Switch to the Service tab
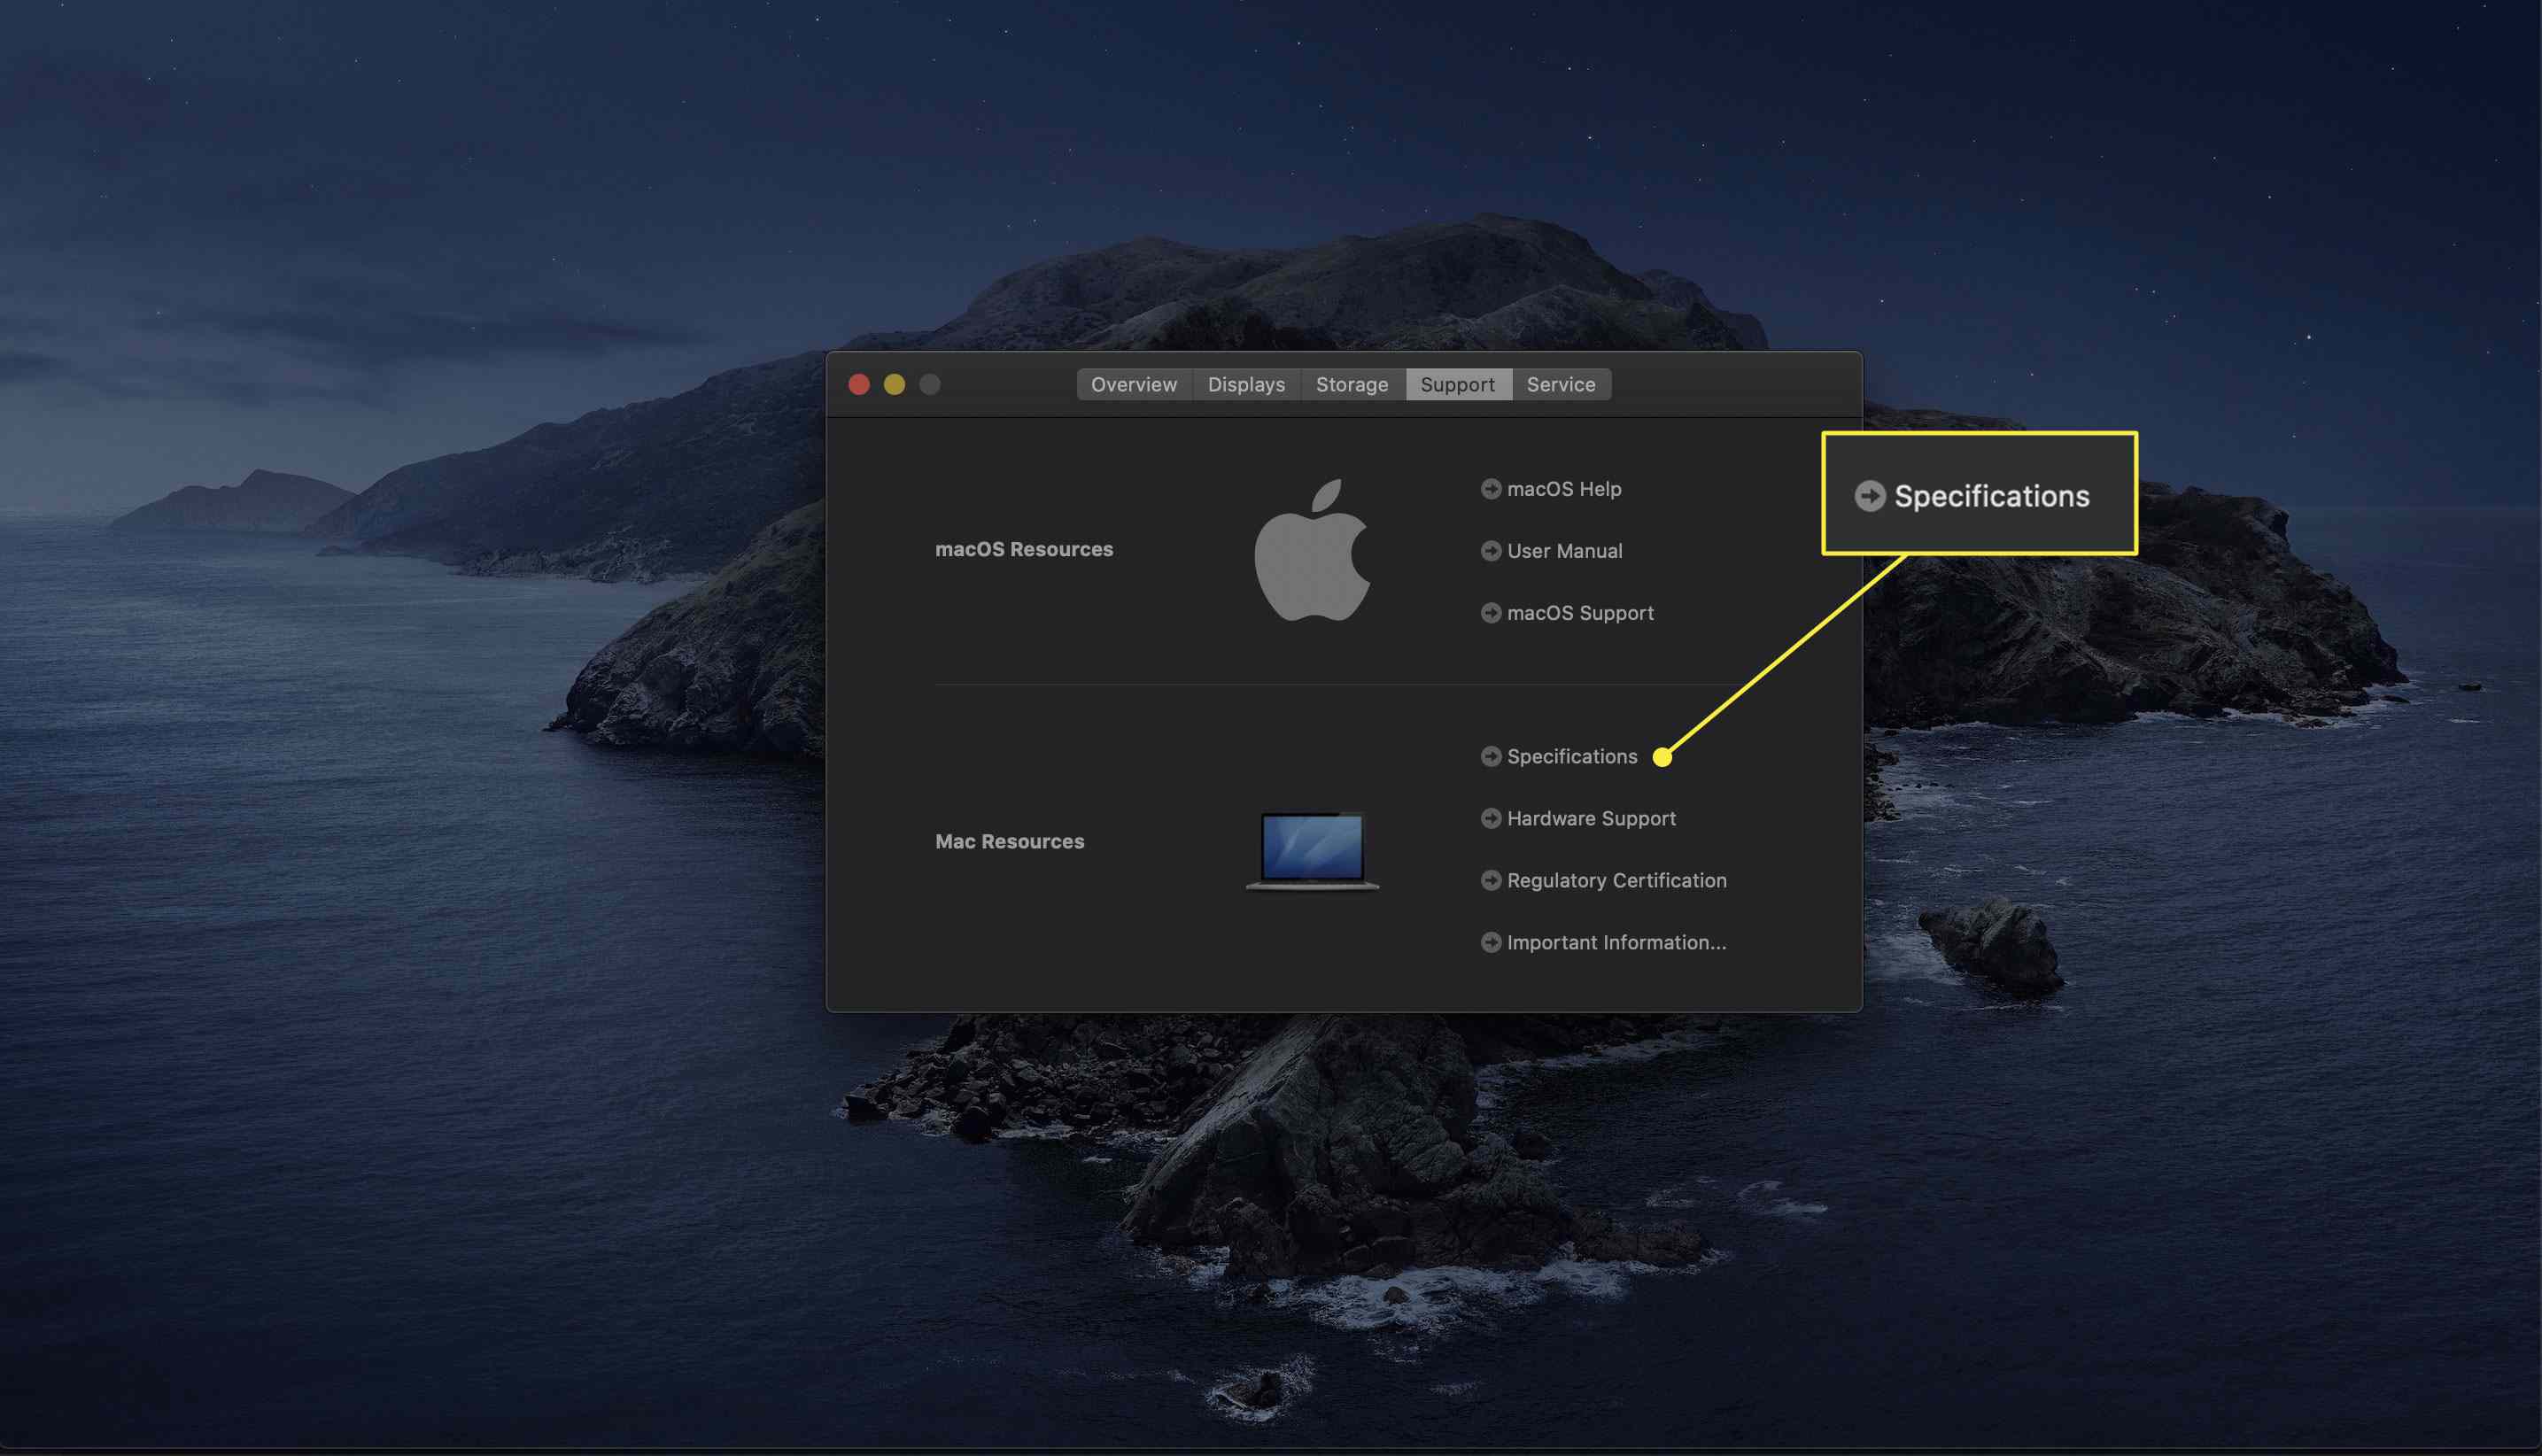Screen dimensions: 2542x1456 [x=1561, y=384]
